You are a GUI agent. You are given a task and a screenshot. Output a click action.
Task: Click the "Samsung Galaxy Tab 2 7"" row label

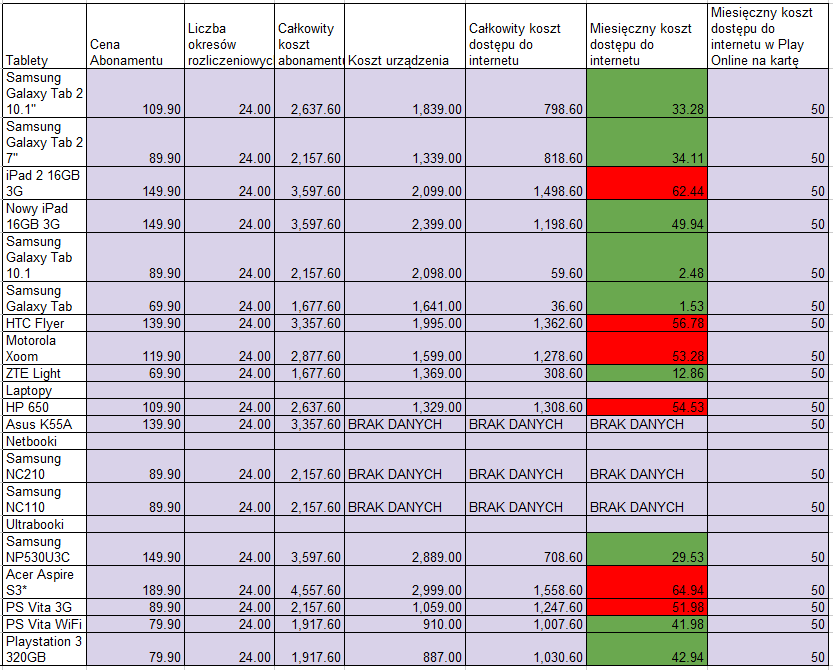[45, 142]
